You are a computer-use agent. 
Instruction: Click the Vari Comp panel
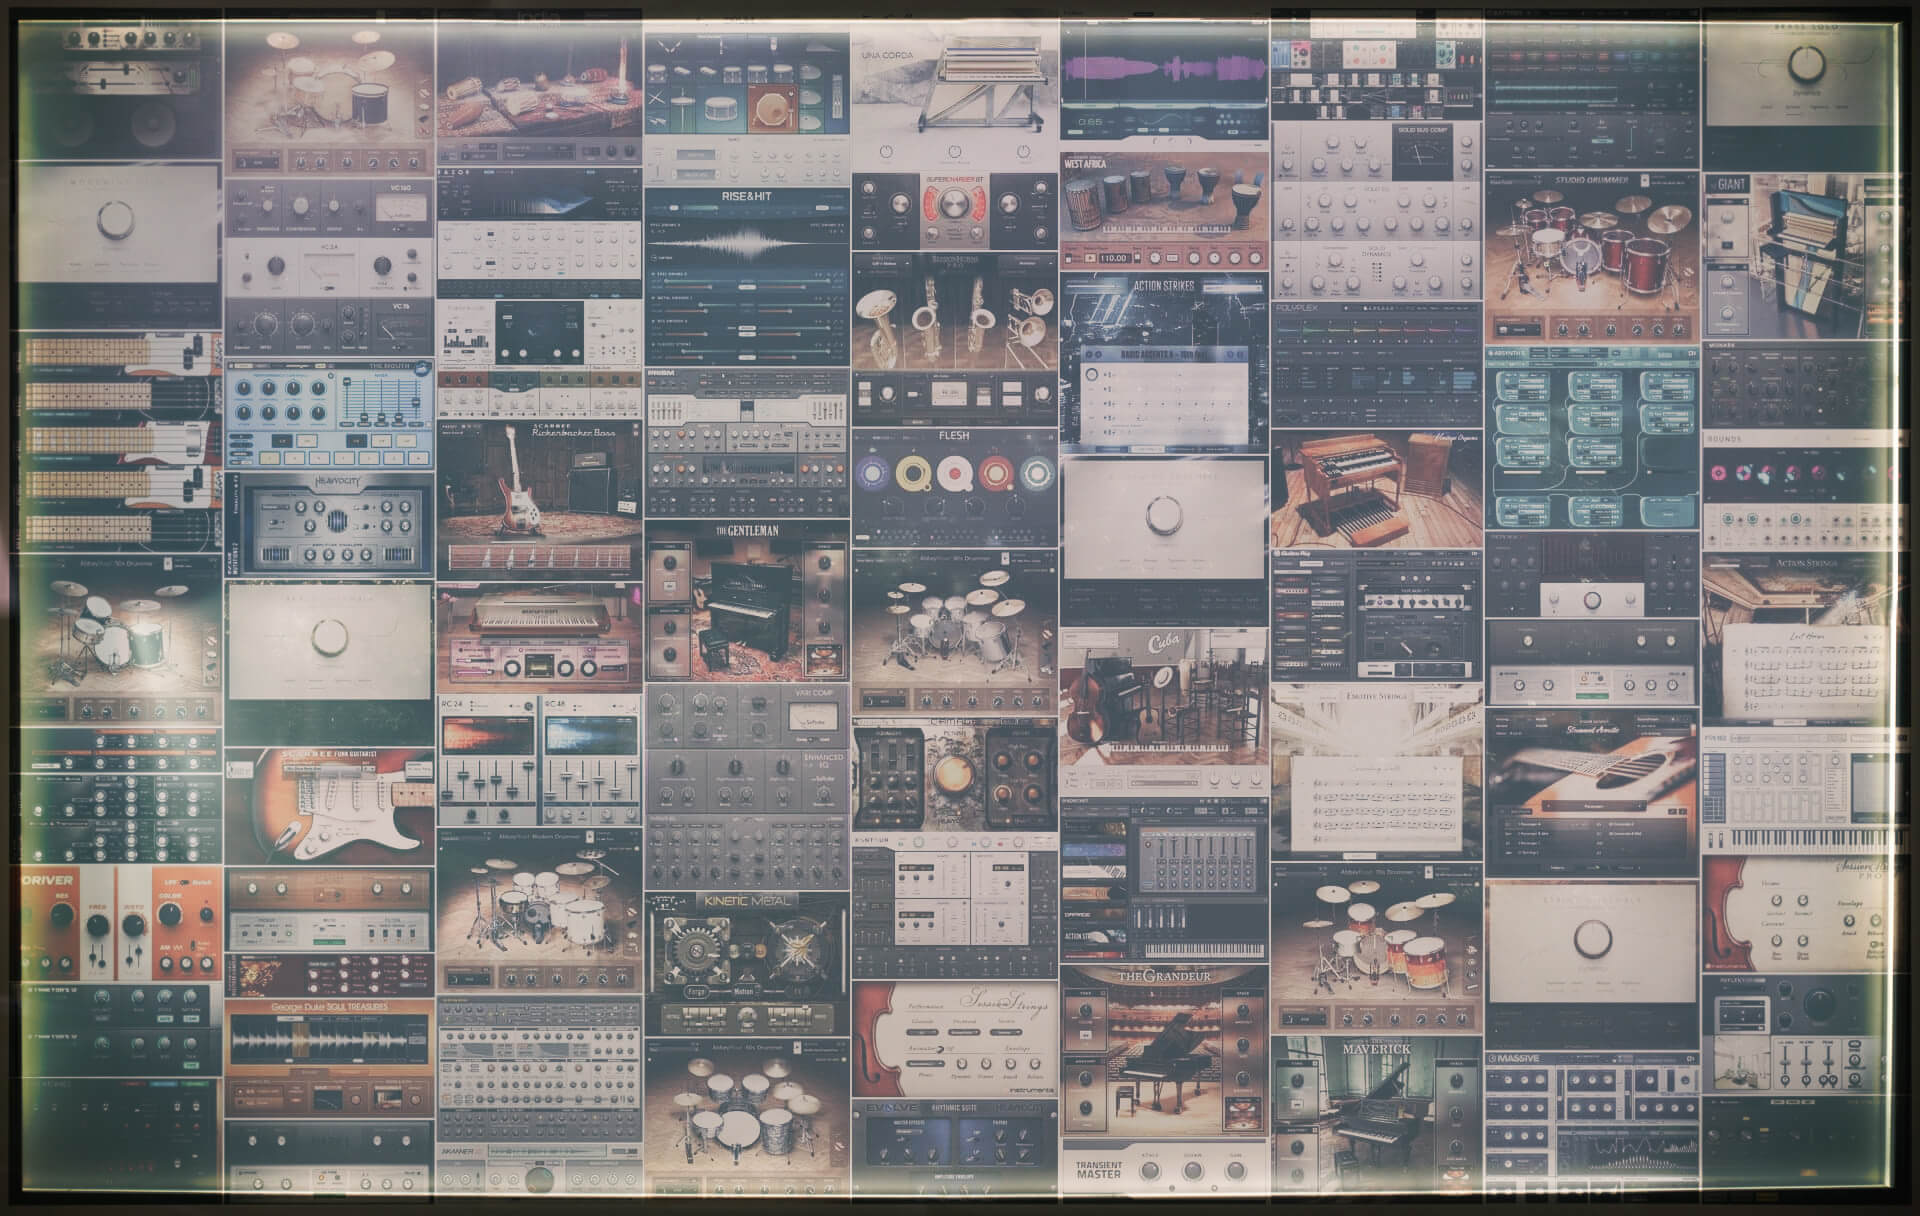pyautogui.click(x=747, y=716)
